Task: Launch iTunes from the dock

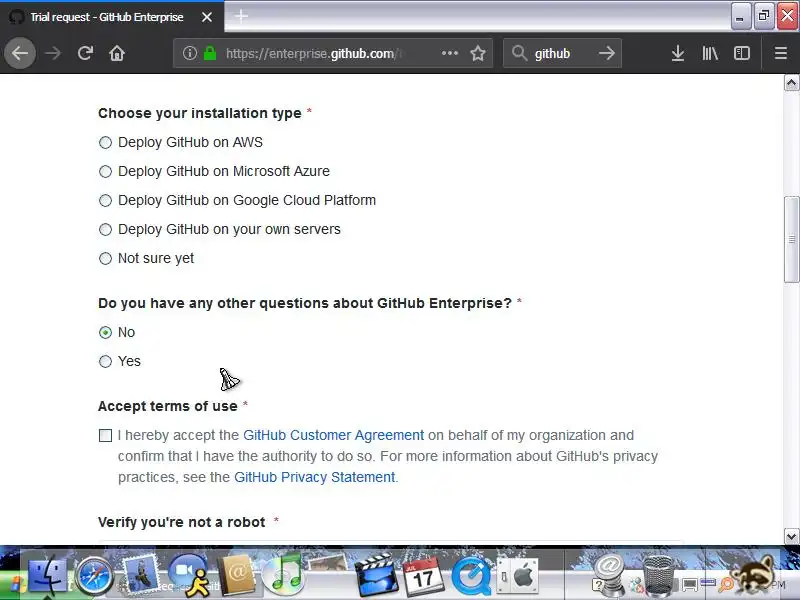Action: [284, 574]
